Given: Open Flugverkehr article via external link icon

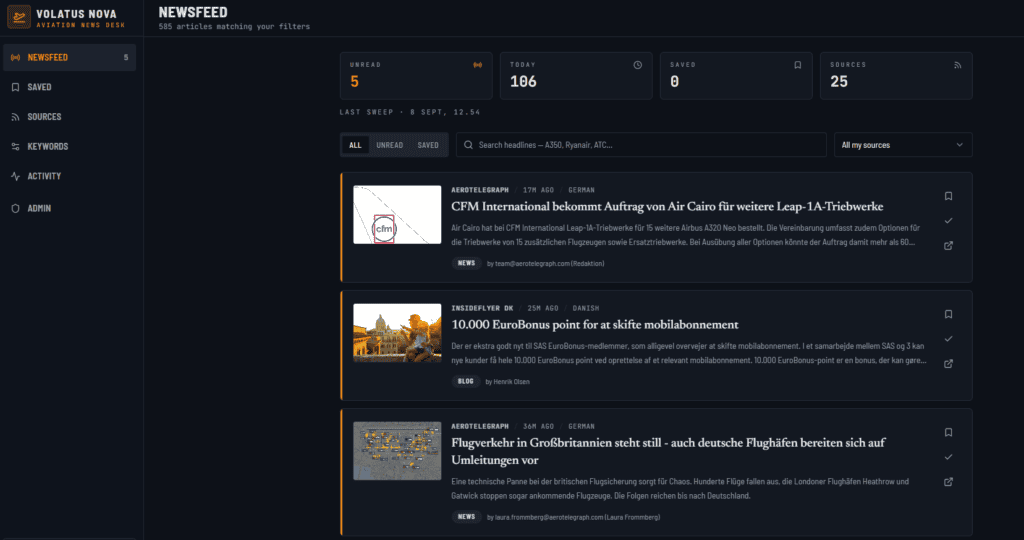Looking at the screenshot, I should coord(948,482).
